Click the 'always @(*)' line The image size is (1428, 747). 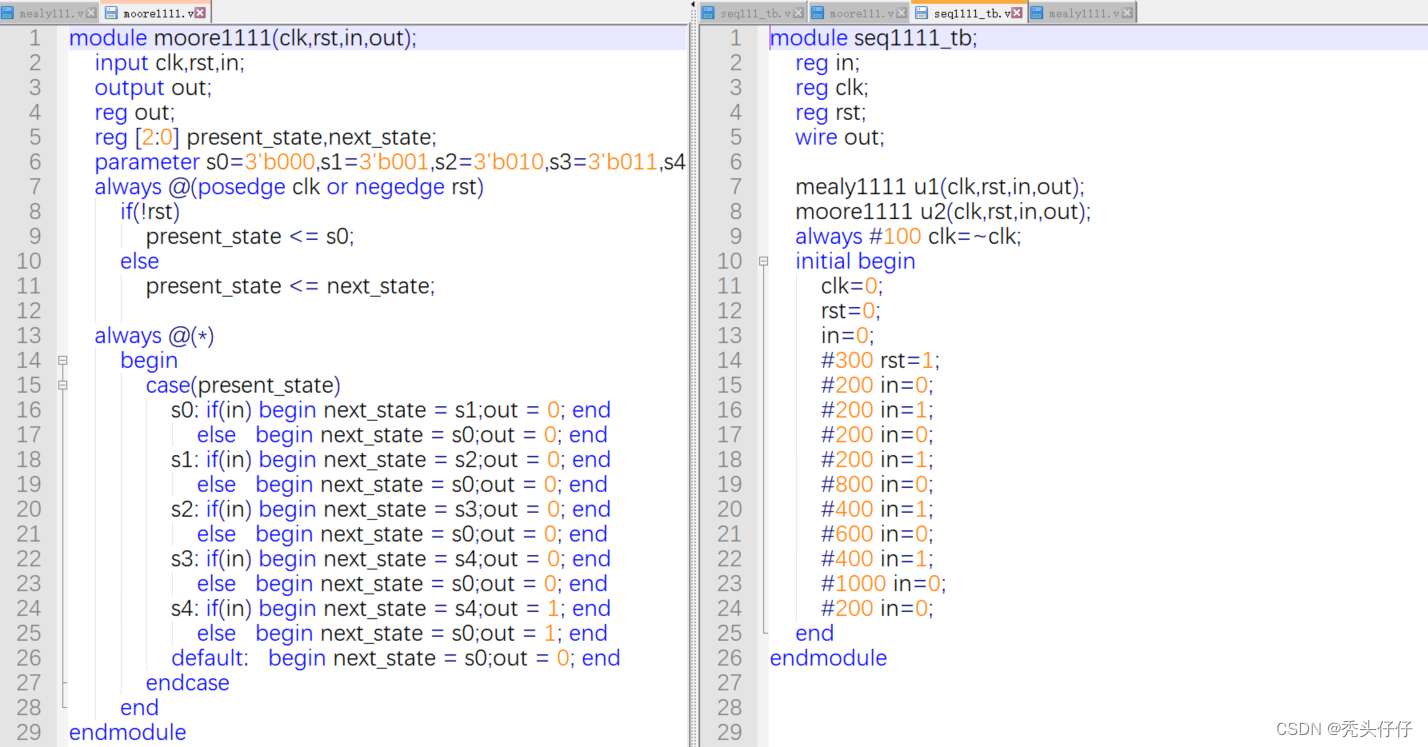click(154, 336)
